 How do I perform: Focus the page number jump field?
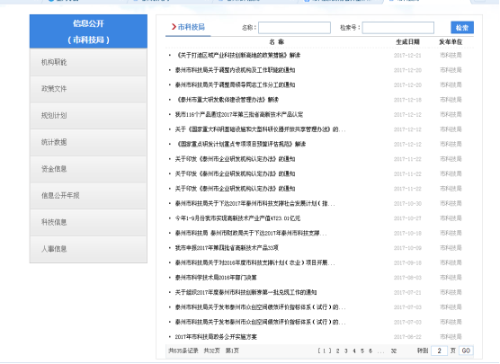pos(439,351)
